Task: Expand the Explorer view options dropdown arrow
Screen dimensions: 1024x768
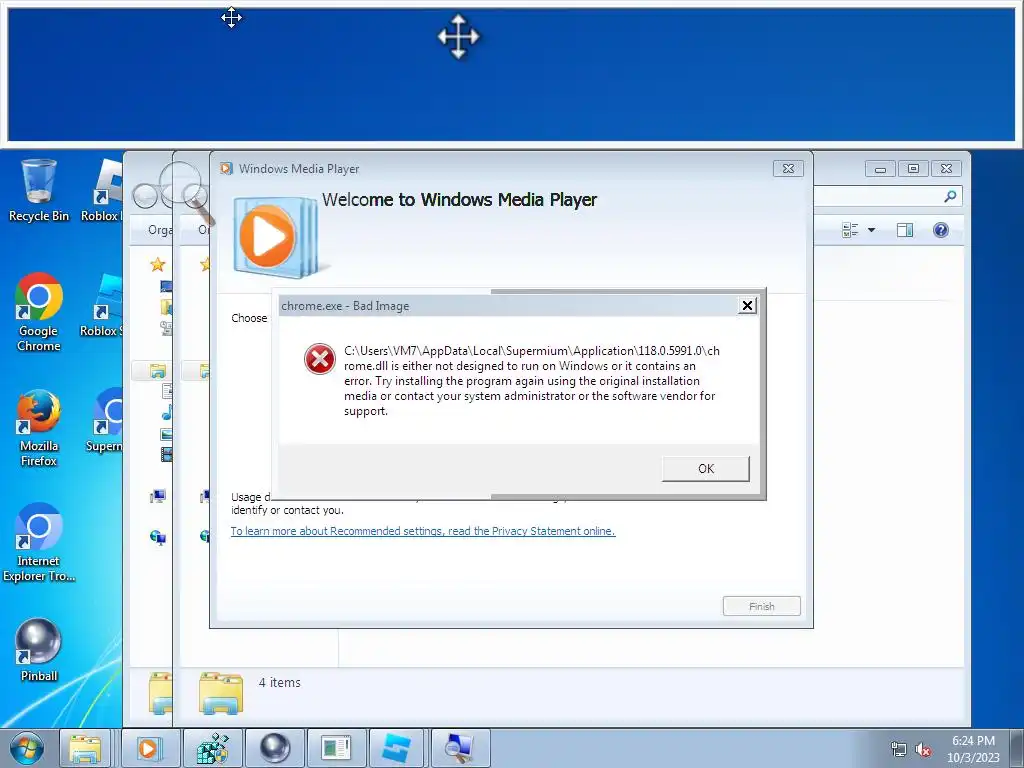Action: point(871,230)
